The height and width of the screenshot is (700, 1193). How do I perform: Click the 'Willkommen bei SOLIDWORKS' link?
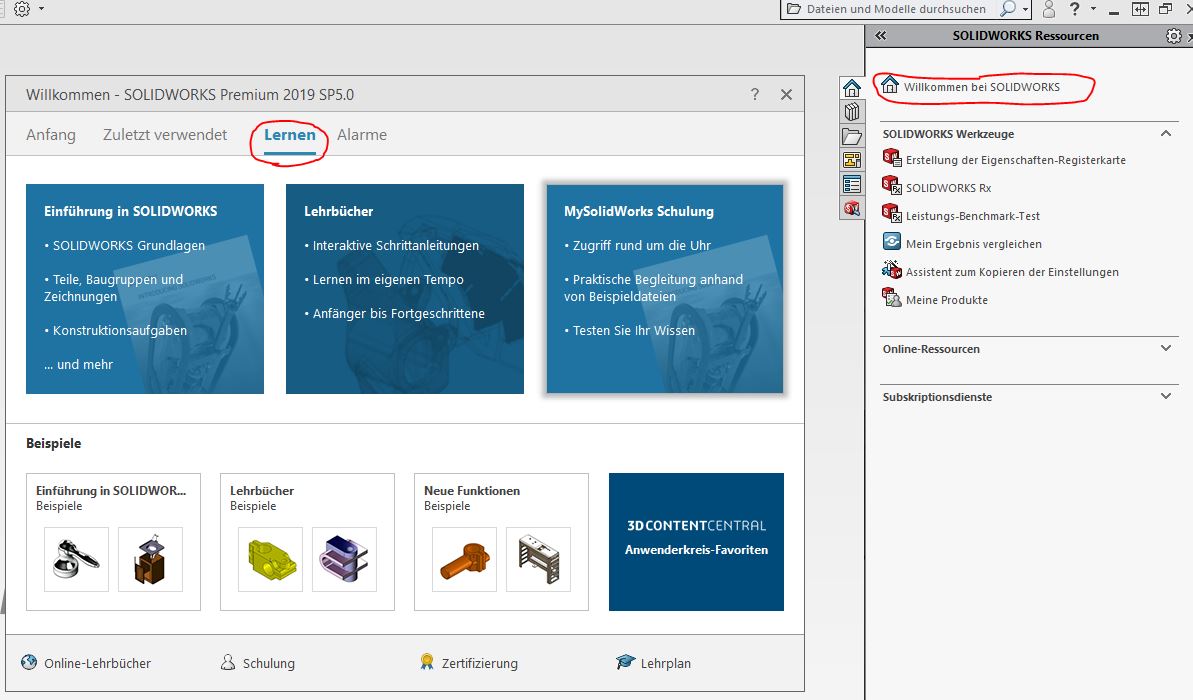981,87
